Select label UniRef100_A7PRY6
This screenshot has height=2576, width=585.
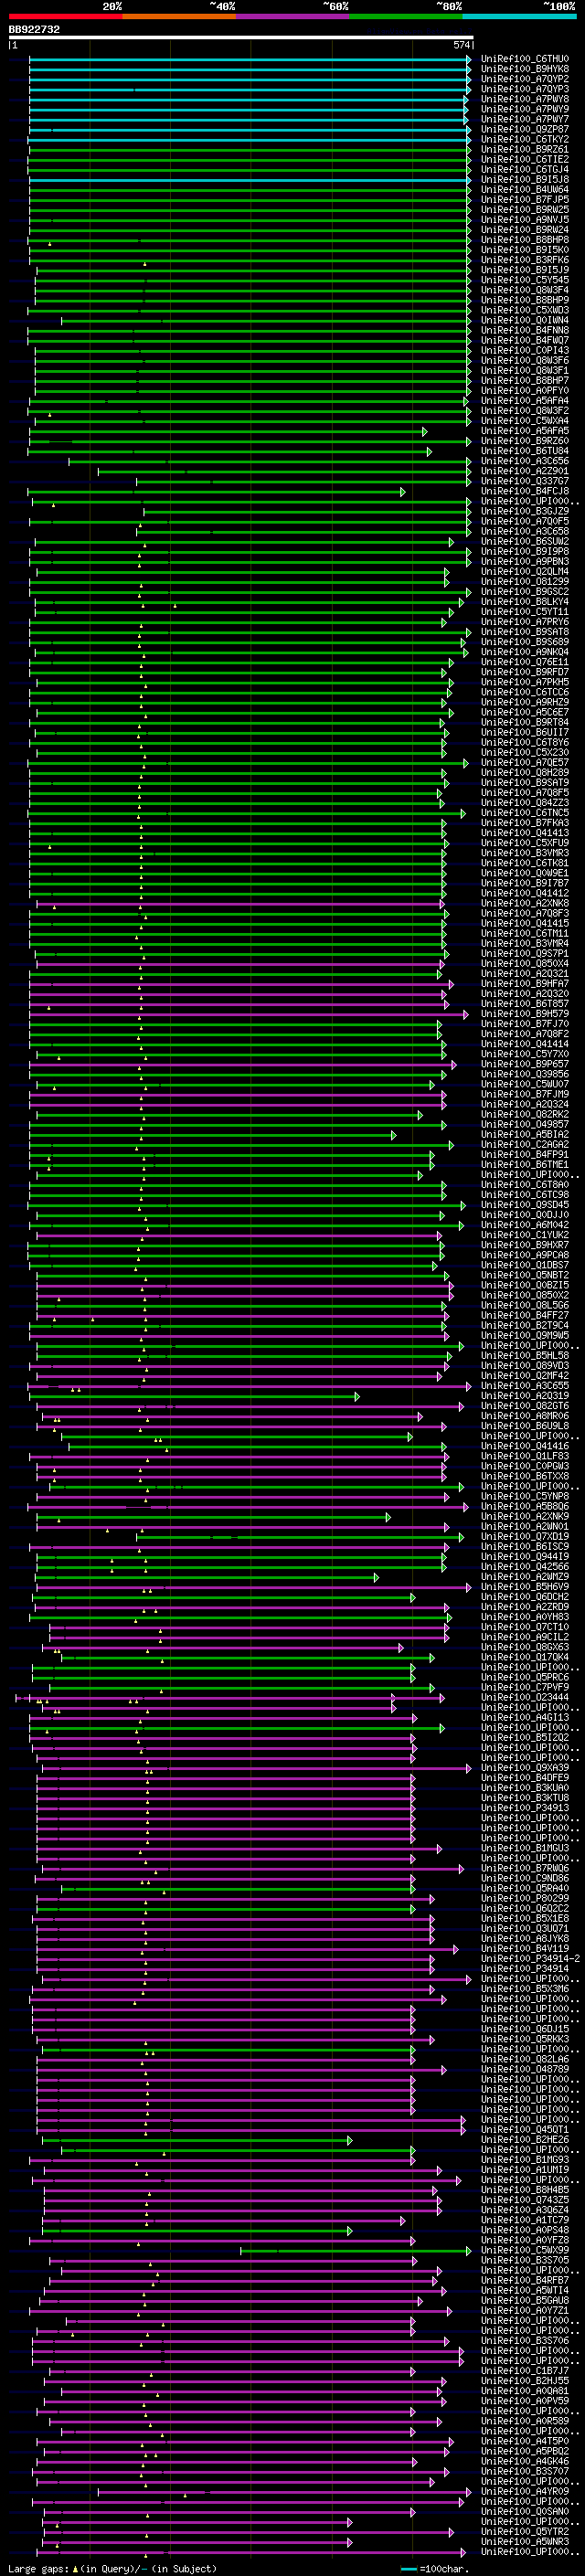point(525,622)
